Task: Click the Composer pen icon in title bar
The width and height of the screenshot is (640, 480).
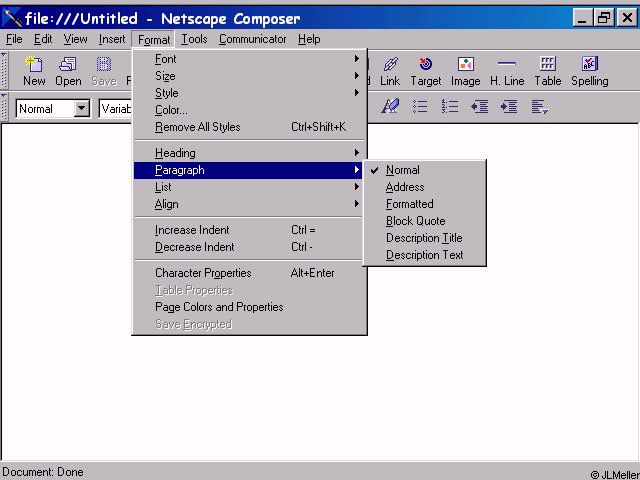Action: click(11, 18)
